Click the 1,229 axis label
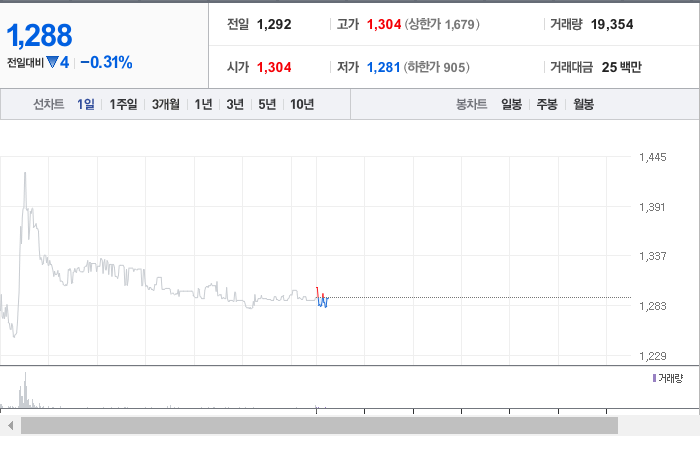700x450 pixels. point(653,356)
